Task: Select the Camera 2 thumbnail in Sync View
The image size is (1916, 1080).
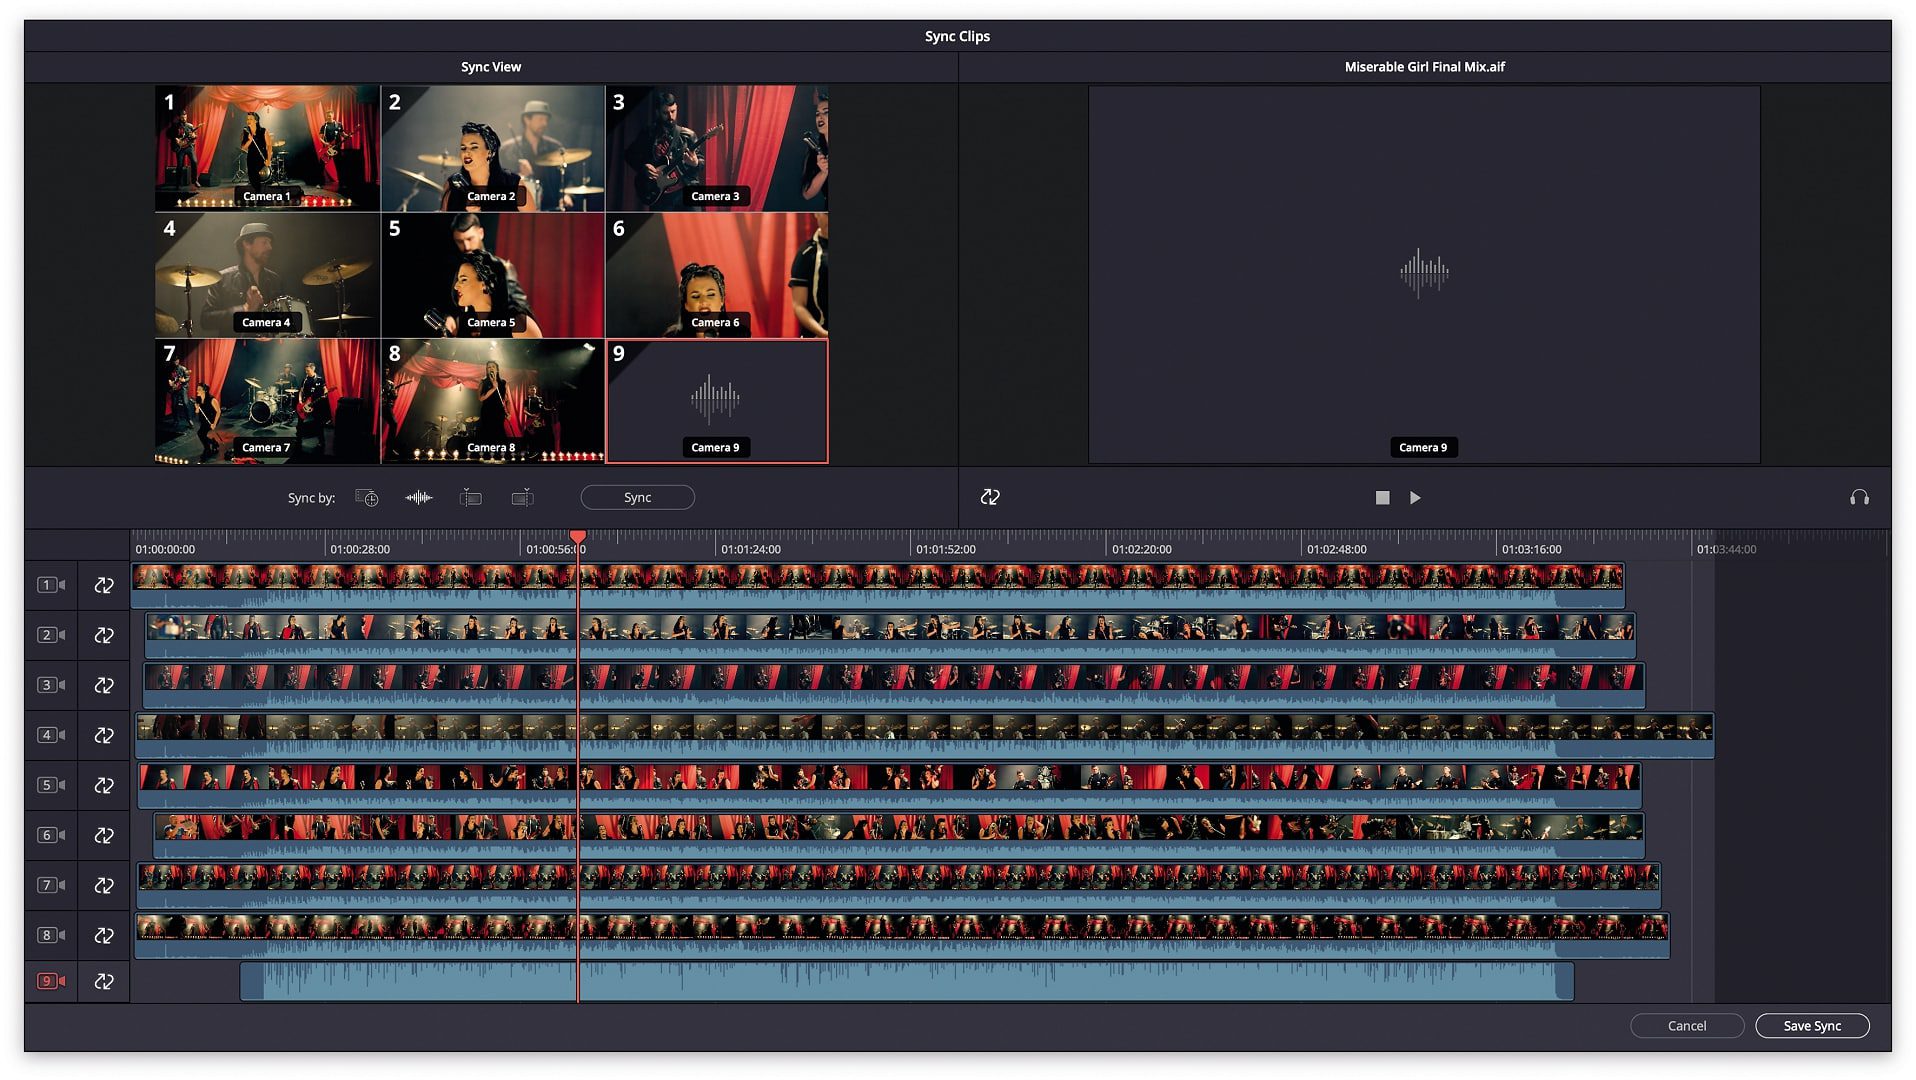Action: point(491,150)
